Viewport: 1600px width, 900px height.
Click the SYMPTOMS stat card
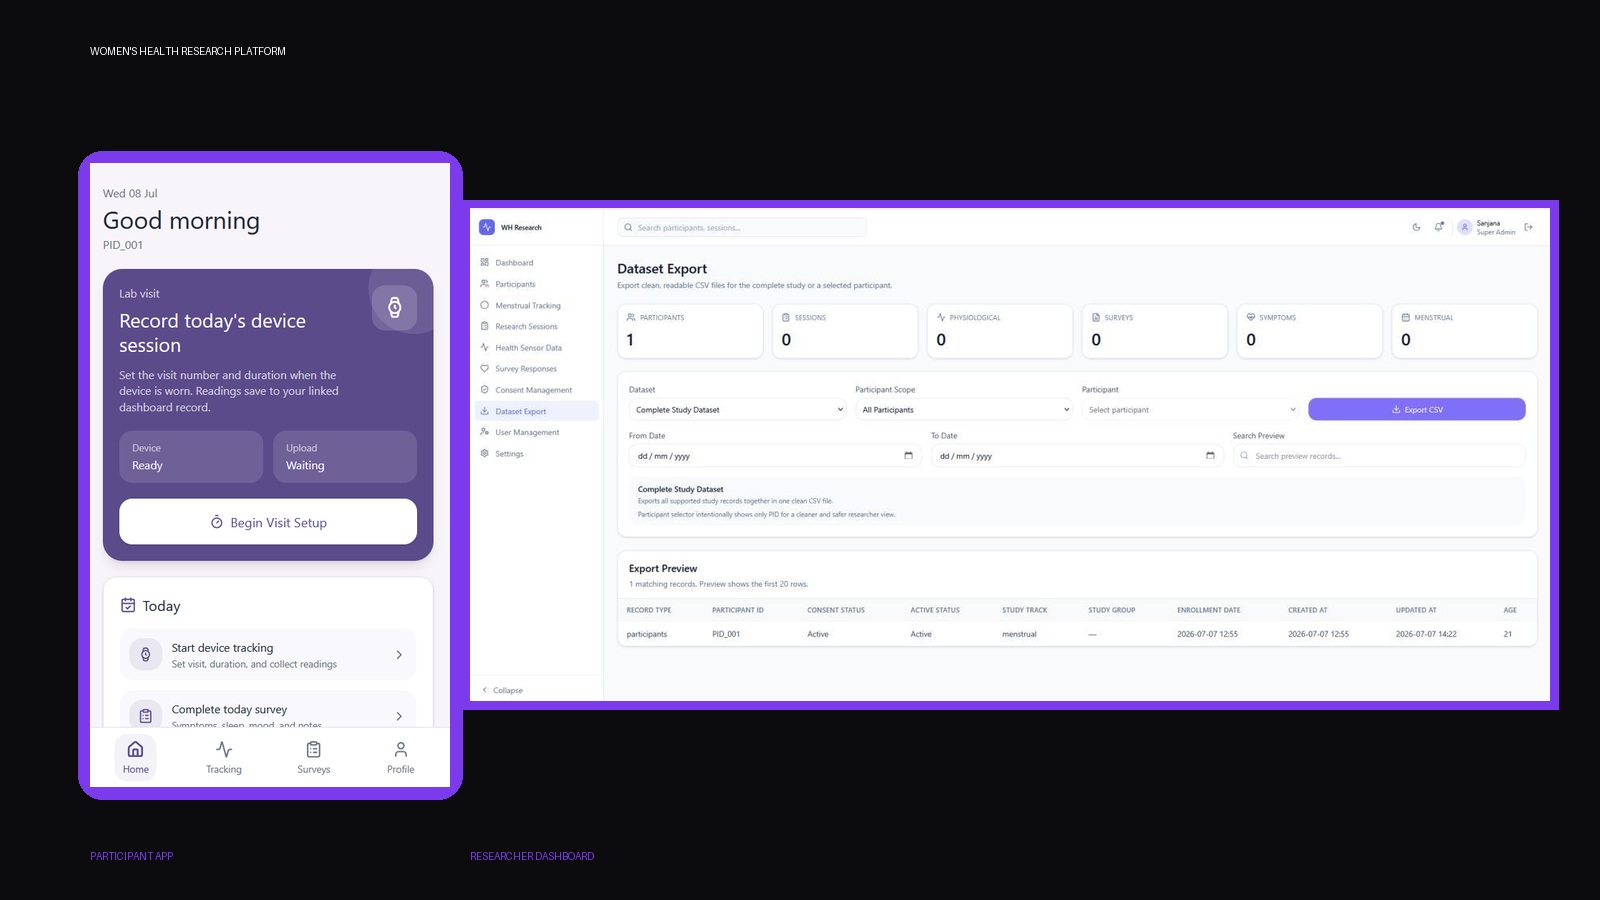1309,331
